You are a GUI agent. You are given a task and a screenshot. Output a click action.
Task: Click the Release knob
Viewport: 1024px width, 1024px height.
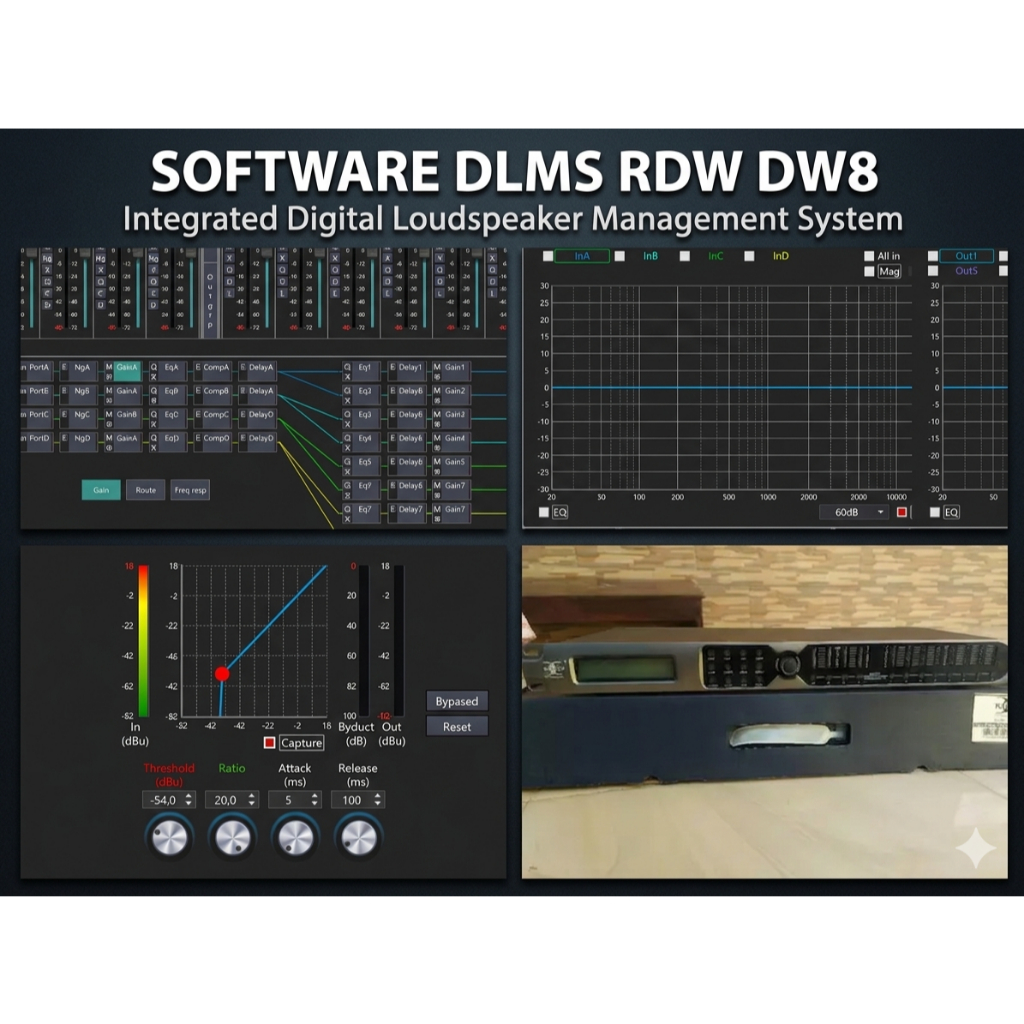pos(359,837)
